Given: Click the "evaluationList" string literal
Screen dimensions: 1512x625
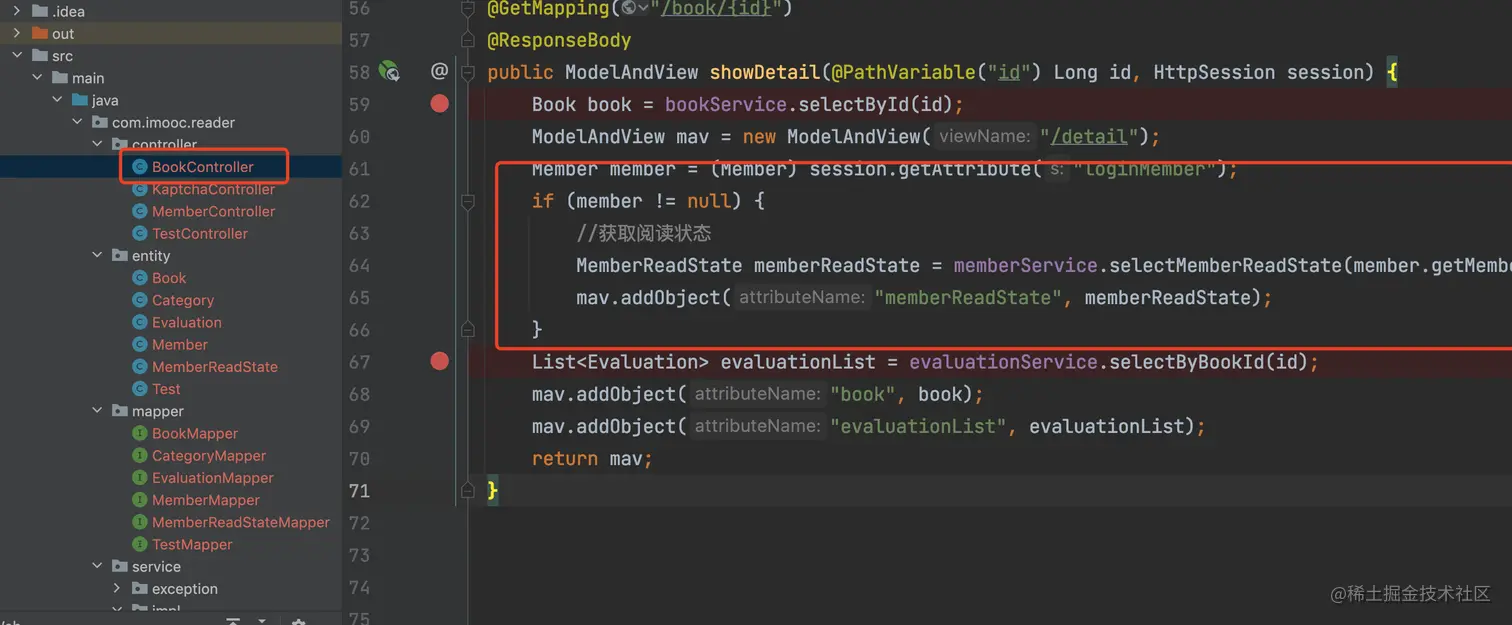Looking at the screenshot, I should pyautogui.click(x=918, y=426).
